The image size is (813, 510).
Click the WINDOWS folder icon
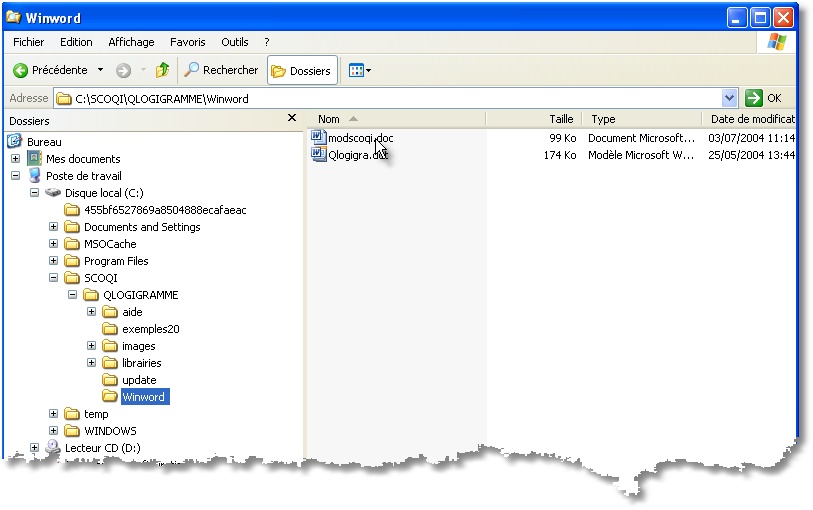72,431
